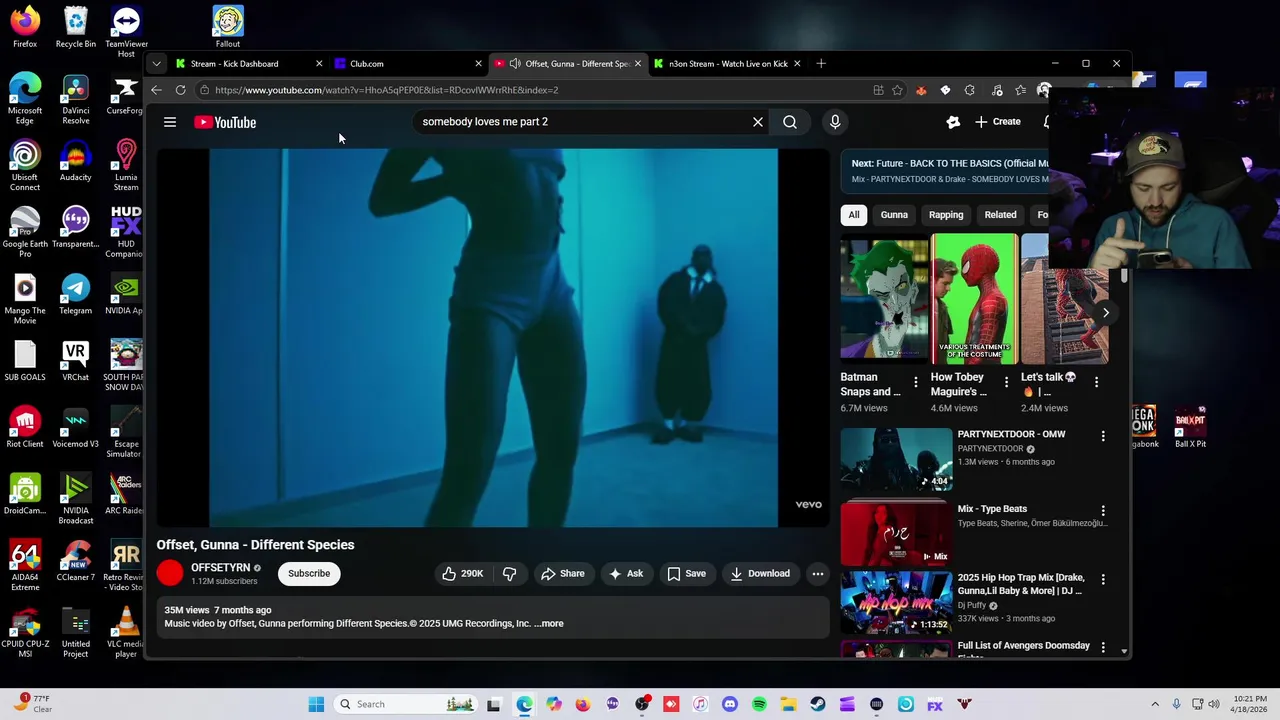Viewport: 1280px width, 720px height.
Task: Bookmark this page with star icon
Action: click(x=898, y=90)
